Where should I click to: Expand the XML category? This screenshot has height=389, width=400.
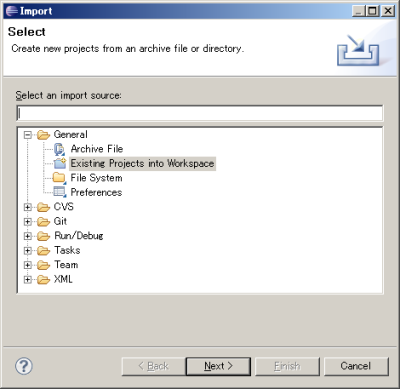pos(28,280)
